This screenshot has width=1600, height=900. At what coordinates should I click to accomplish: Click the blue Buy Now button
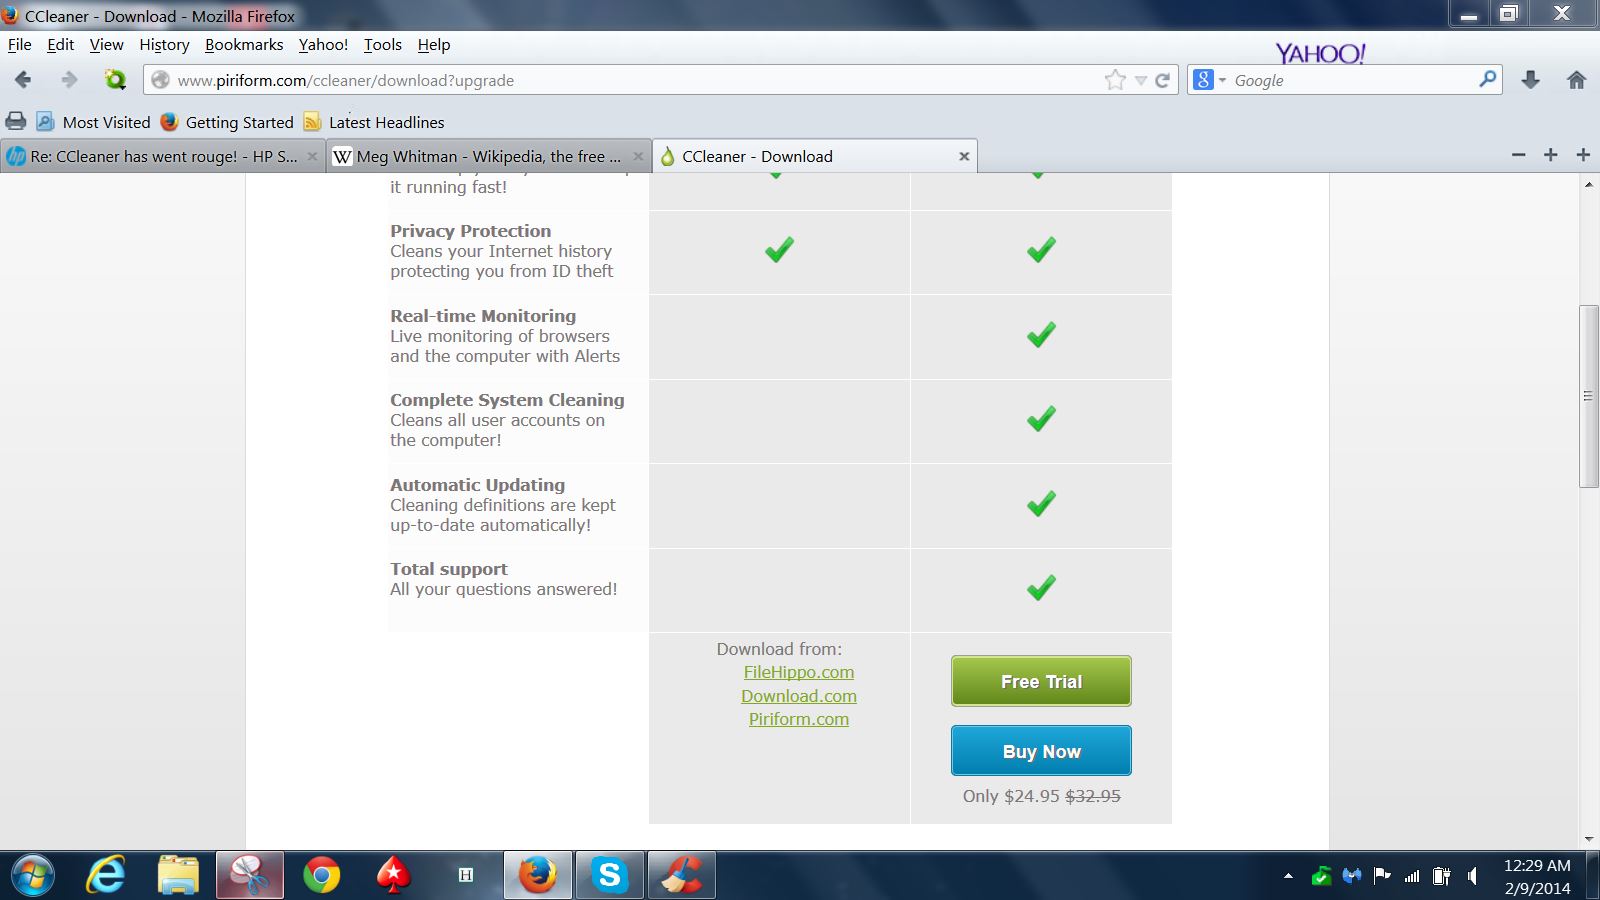point(1041,751)
